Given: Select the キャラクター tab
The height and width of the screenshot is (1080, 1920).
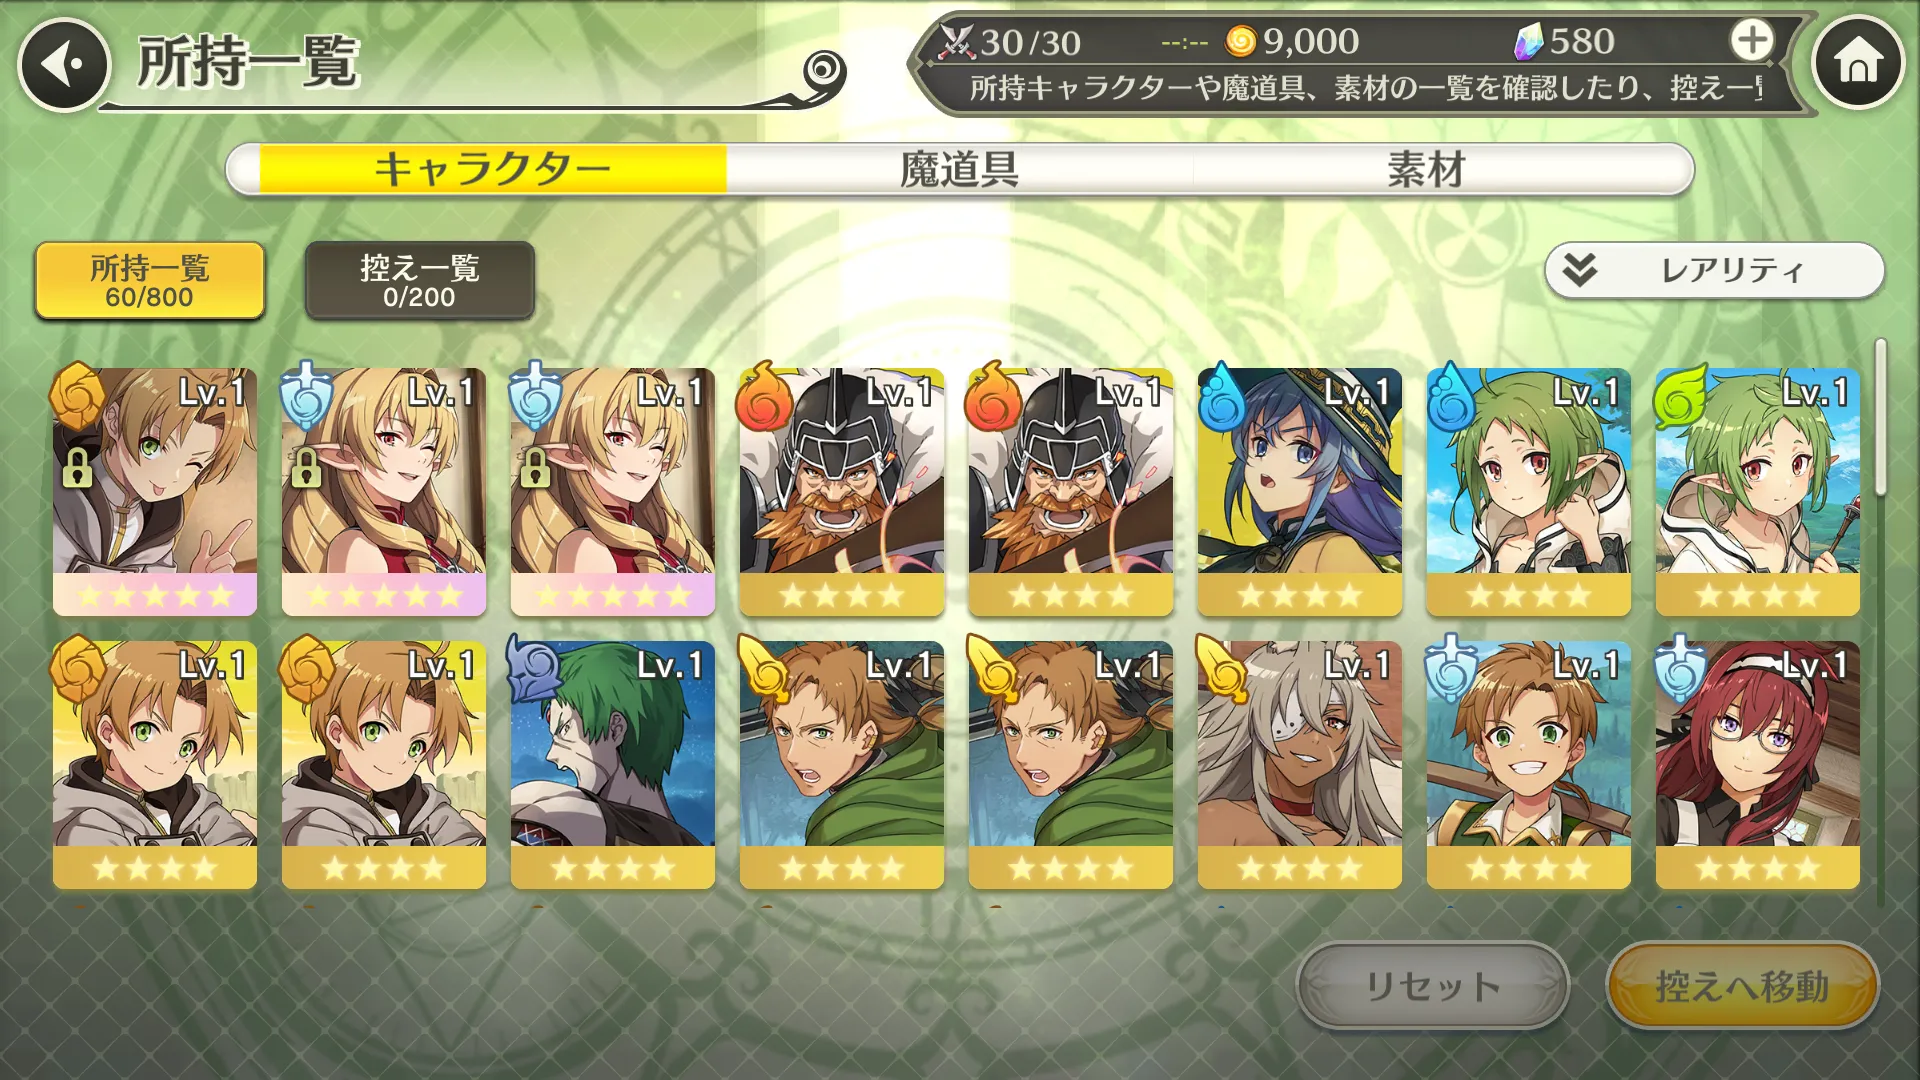Looking at the screenshot, I should [x=493, y=169].
